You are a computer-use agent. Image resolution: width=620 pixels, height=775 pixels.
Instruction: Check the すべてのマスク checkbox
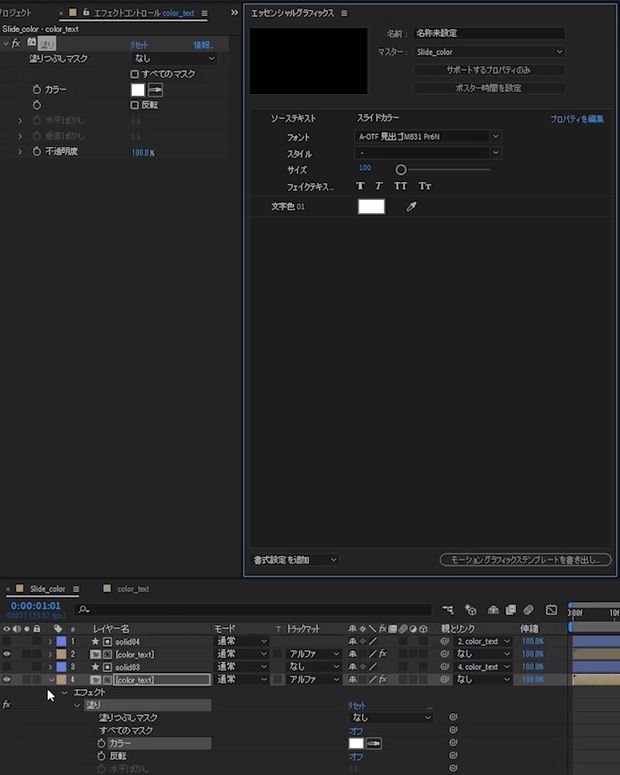coord(134,74)
